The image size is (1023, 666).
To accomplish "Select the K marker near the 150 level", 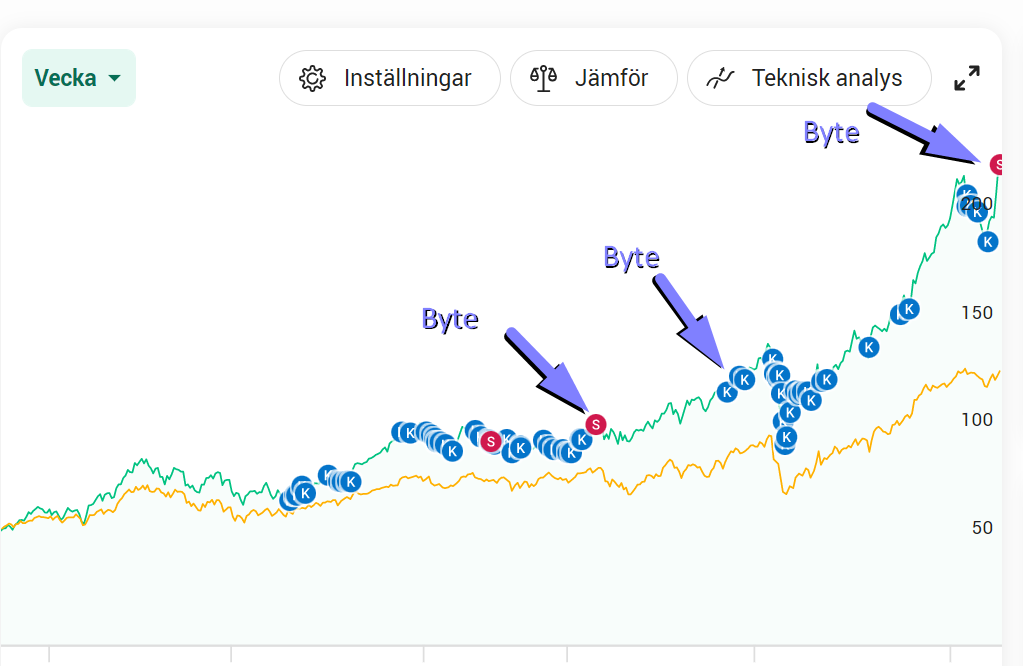I will point(909,309).
